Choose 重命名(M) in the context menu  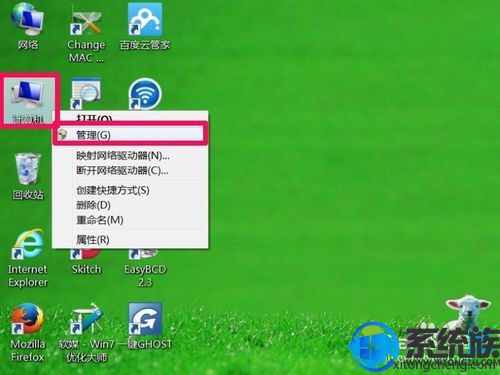pyautogui.click(x=131, y=220)
